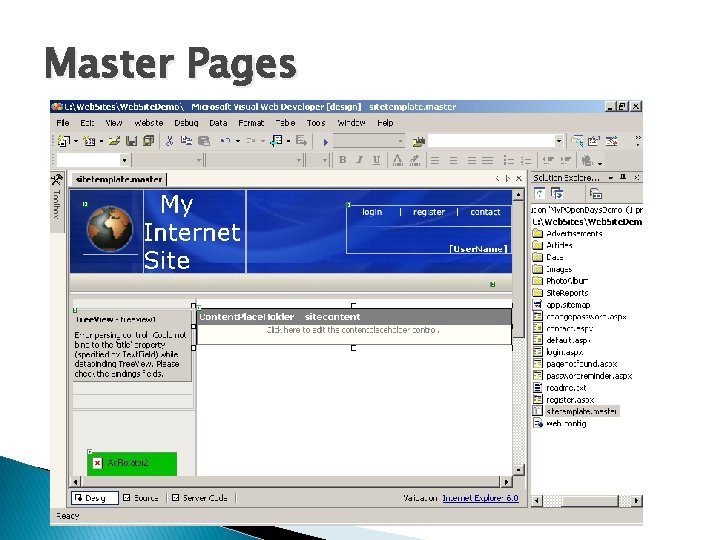Click the Bullets list icon
Image resolution: width=720 pixels, height=540 pixels.
(509, 160)
